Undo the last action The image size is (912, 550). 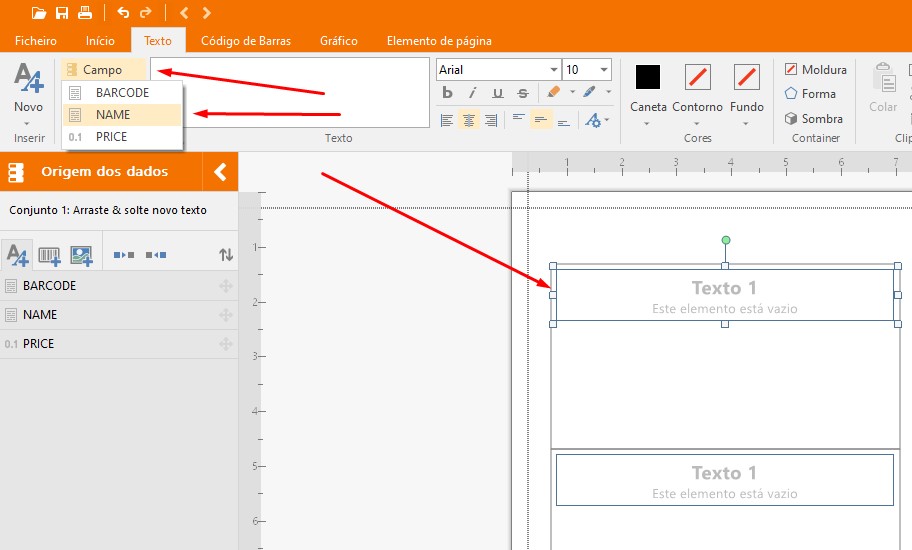[x=123, y=13]
